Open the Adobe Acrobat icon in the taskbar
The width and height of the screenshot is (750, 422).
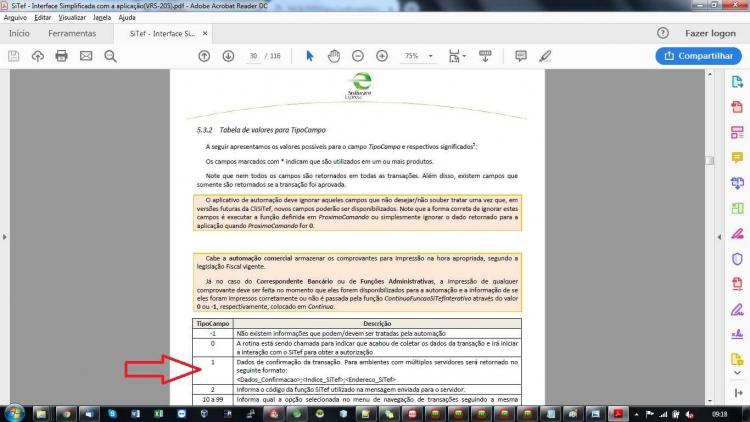[618, 414]
